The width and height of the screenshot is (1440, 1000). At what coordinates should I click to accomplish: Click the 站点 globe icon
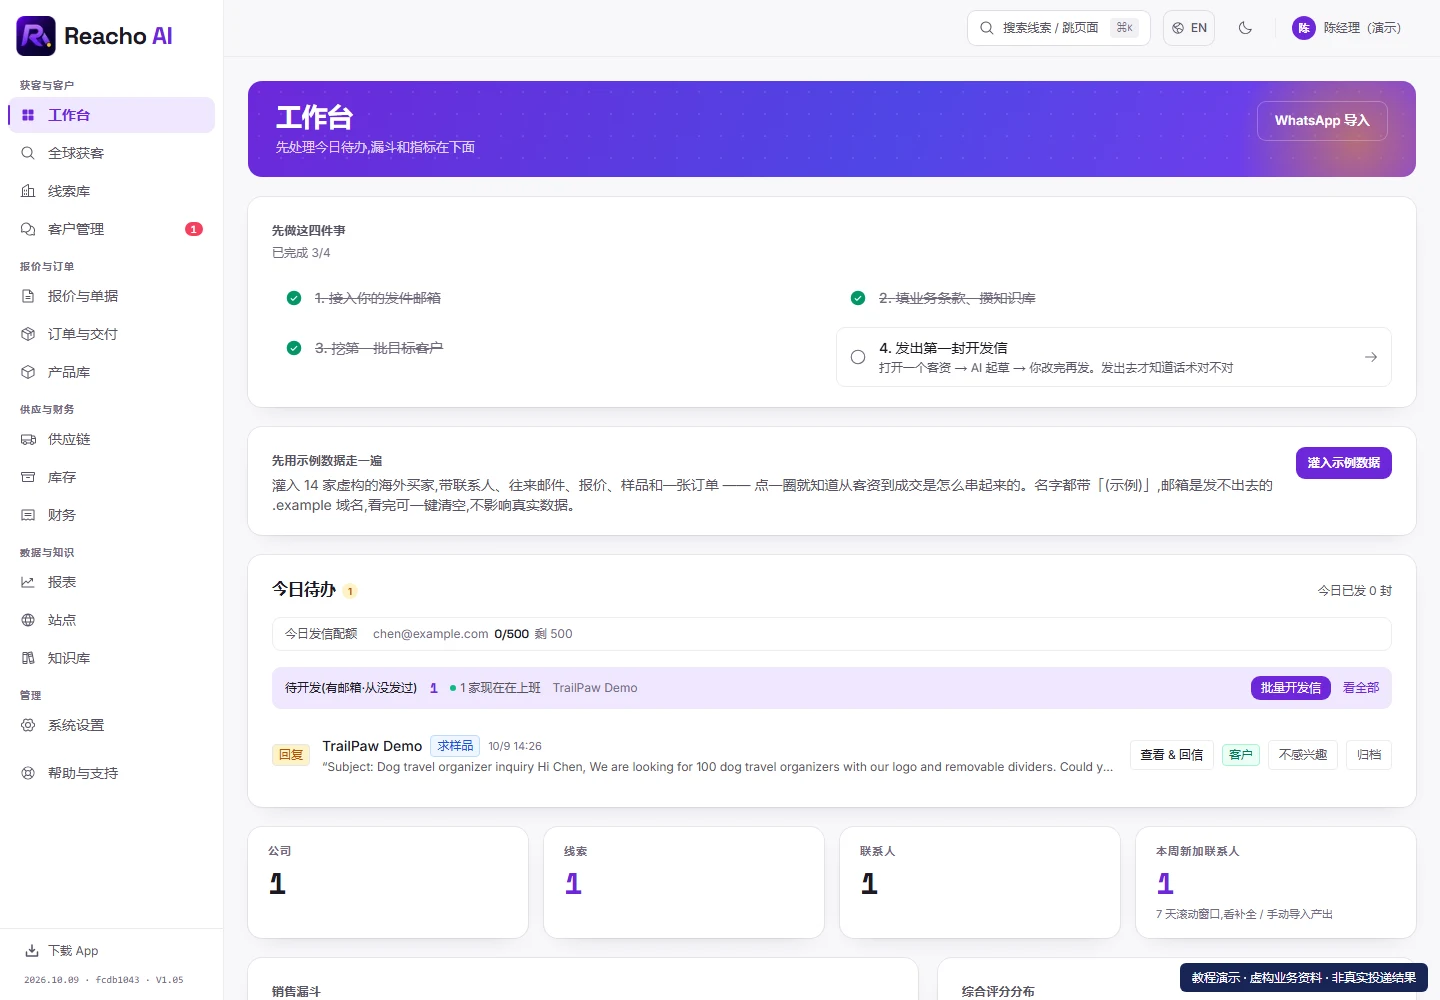point(28,620)
